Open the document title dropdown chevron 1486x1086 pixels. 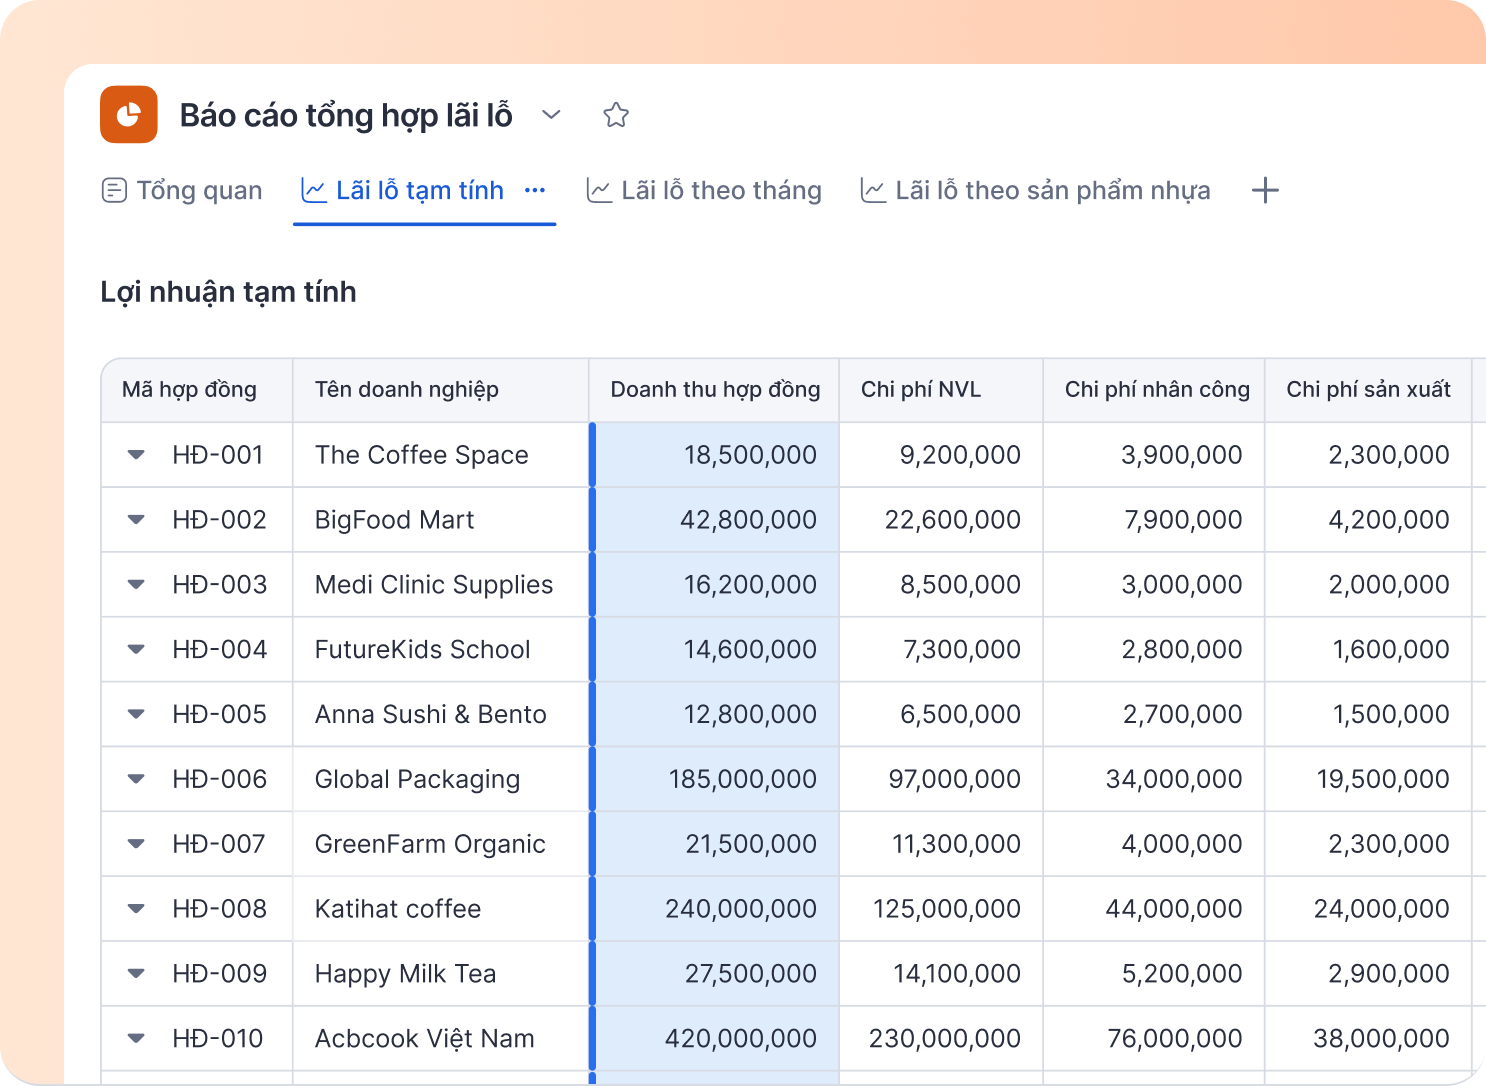point(551,115)
